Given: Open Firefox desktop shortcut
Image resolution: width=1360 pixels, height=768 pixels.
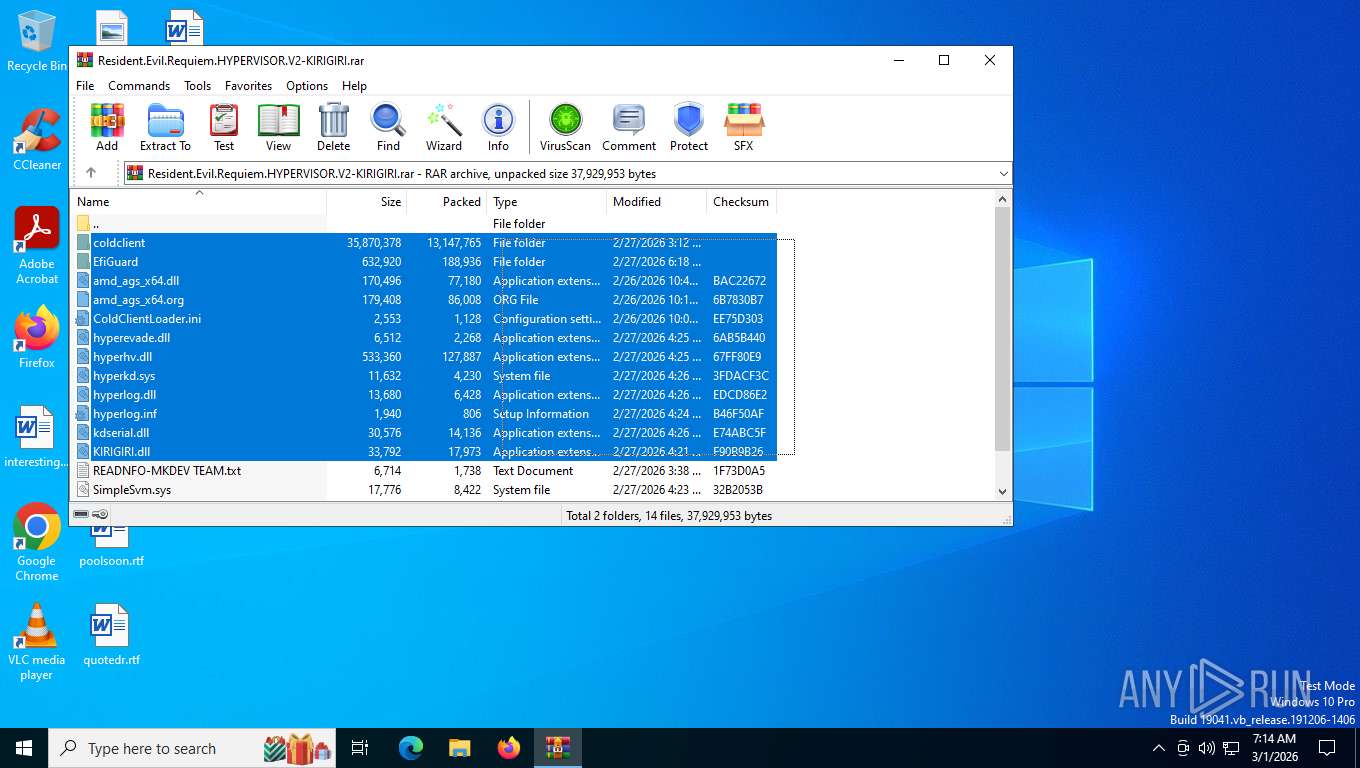Looking at the screenshot, I should click(x=37, y=338).
